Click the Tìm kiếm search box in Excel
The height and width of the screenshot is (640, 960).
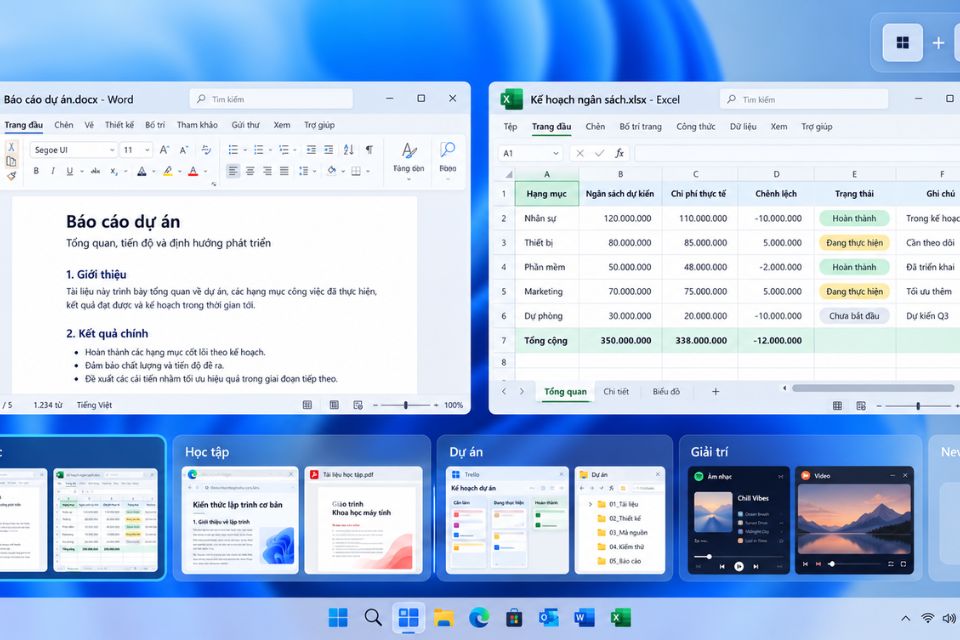click(804, 99)
